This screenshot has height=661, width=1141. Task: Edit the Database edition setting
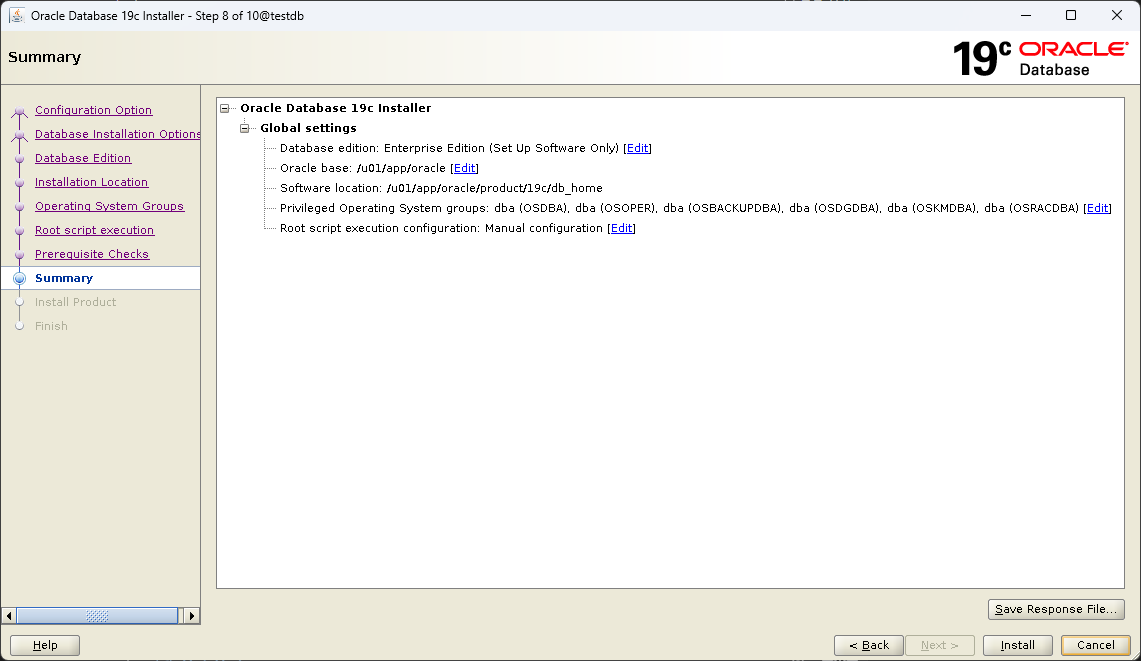click(x=637, y=148)
